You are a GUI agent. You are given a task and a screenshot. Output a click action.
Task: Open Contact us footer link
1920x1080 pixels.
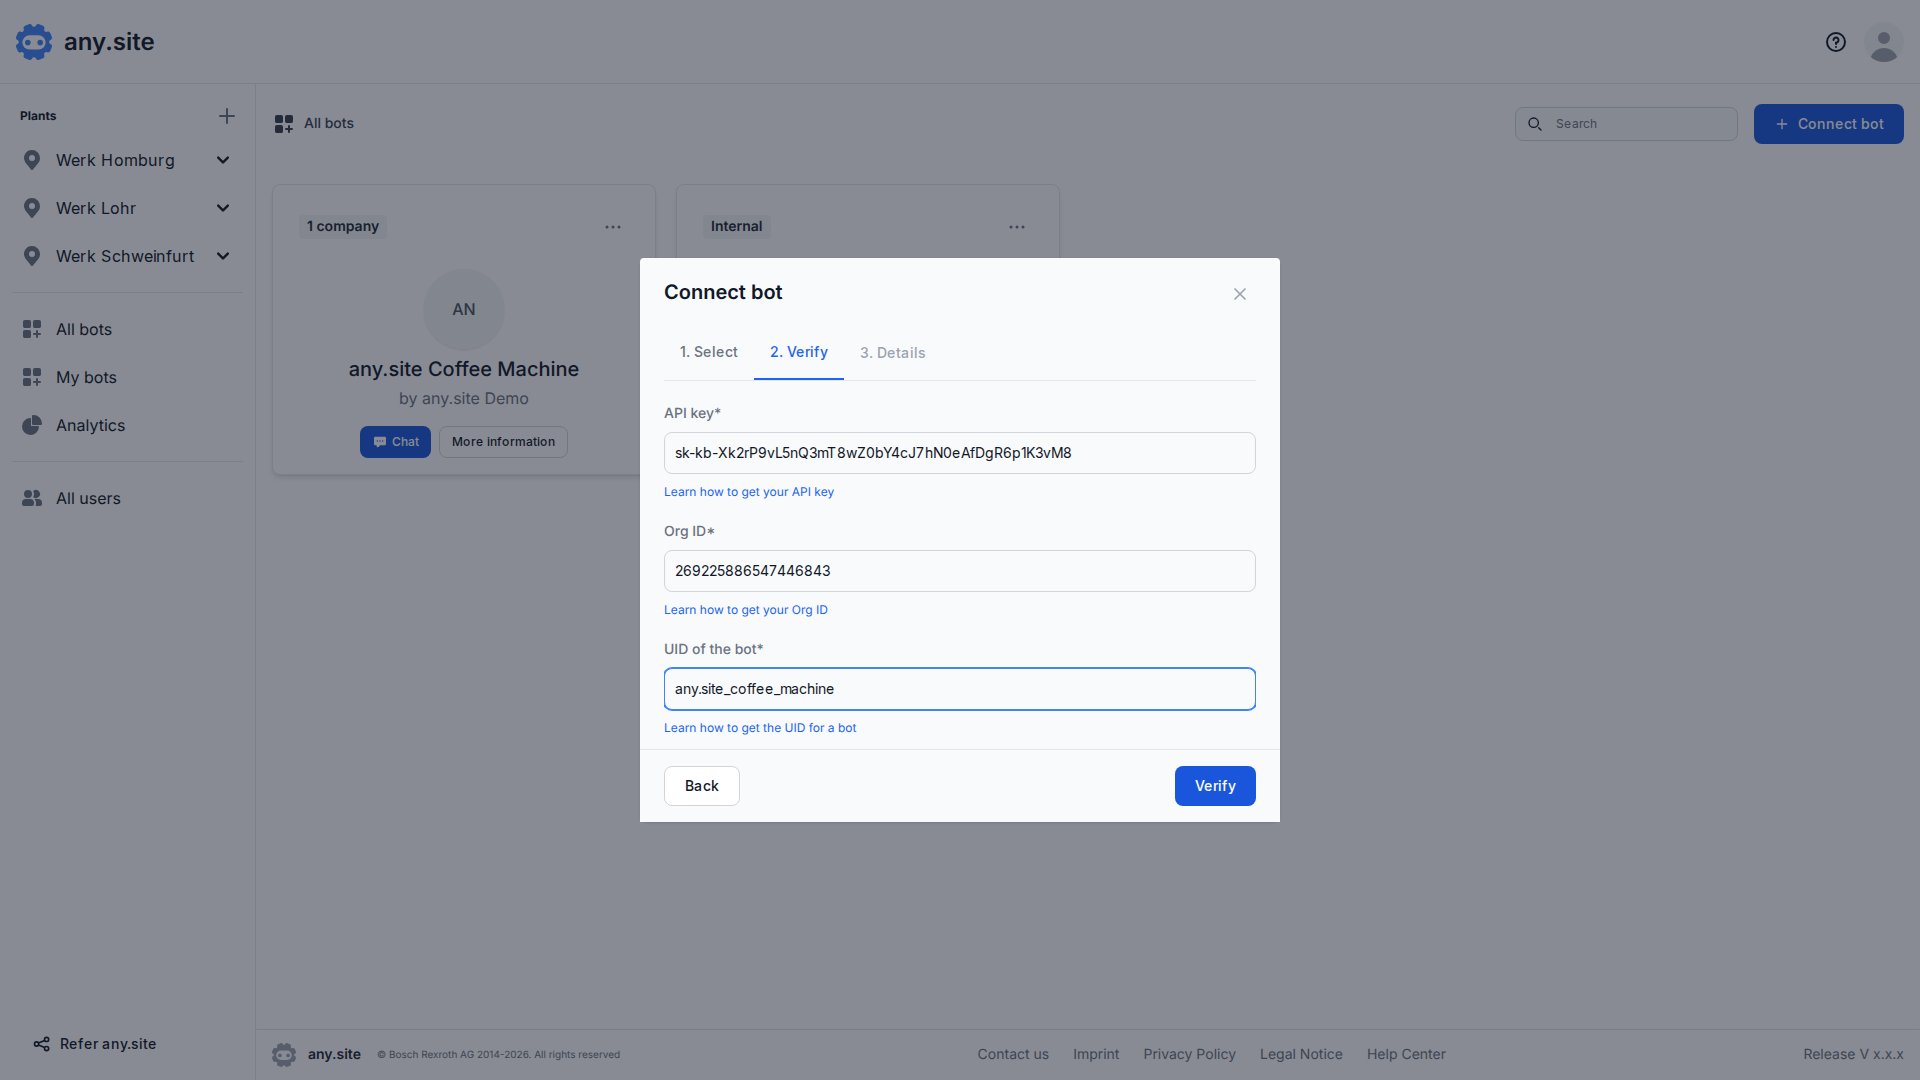(x=1013, y=1054)
